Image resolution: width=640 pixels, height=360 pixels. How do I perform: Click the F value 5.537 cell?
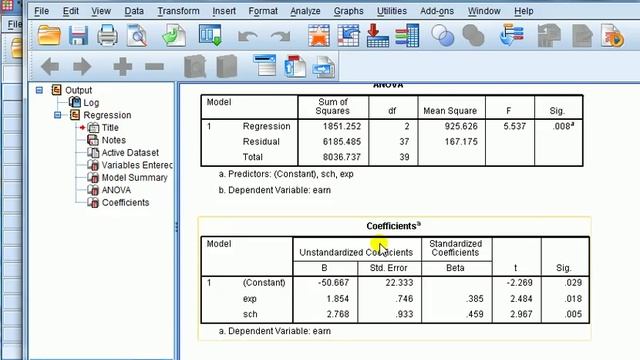point(514,126)
